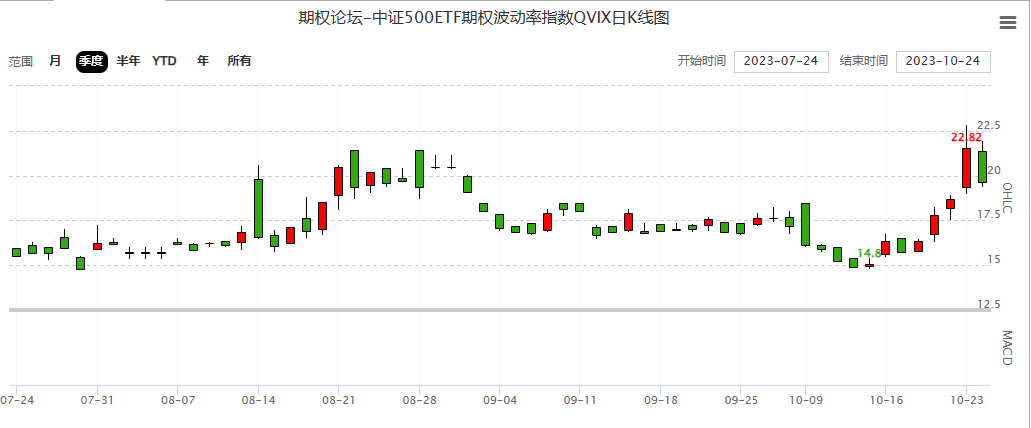Click the chart title 期权论坛-中证500ETF期权波动率指数QVIX日K线图
The height and width of the screenshot is (428, 1031).
(483, 18)
